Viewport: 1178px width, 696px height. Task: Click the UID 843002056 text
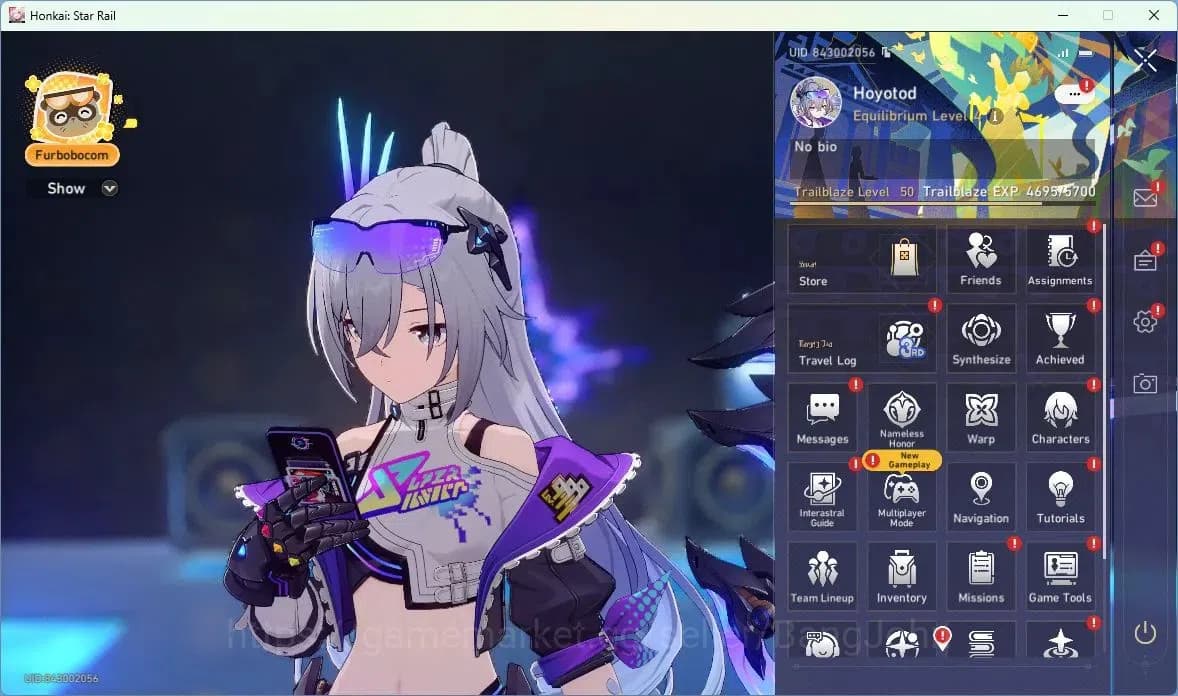[x=832, y=52]
